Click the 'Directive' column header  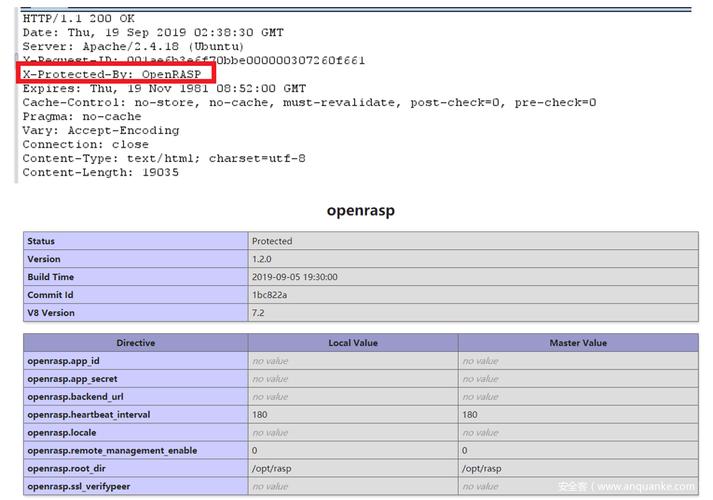point(136,343)
